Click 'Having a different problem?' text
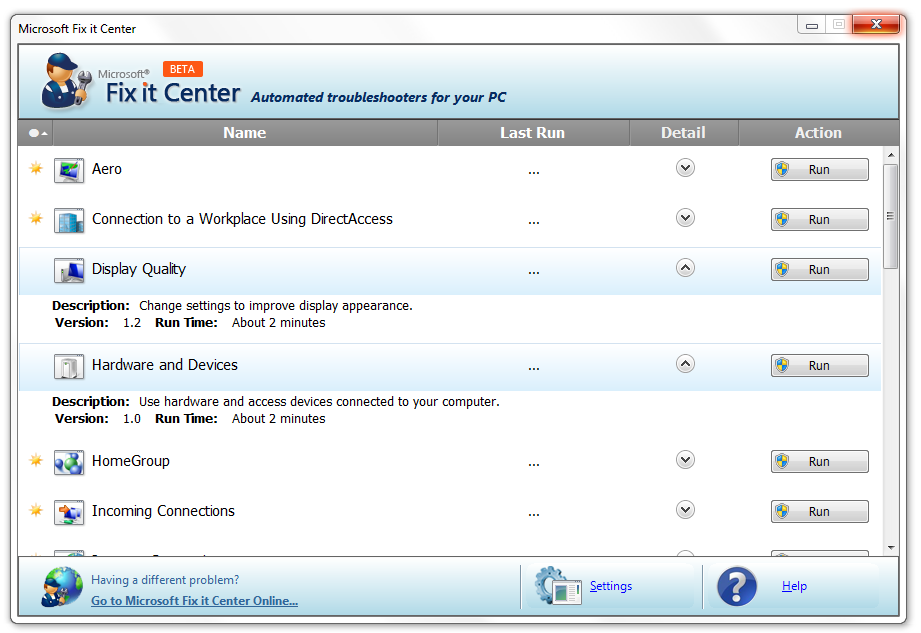 point(165,580)
